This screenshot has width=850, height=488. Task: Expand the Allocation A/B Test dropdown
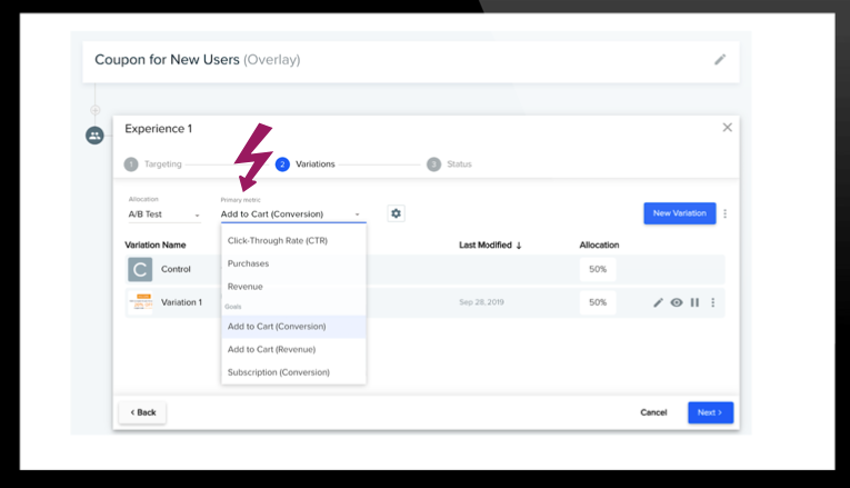pyautogui.click(x=165, y=214)
